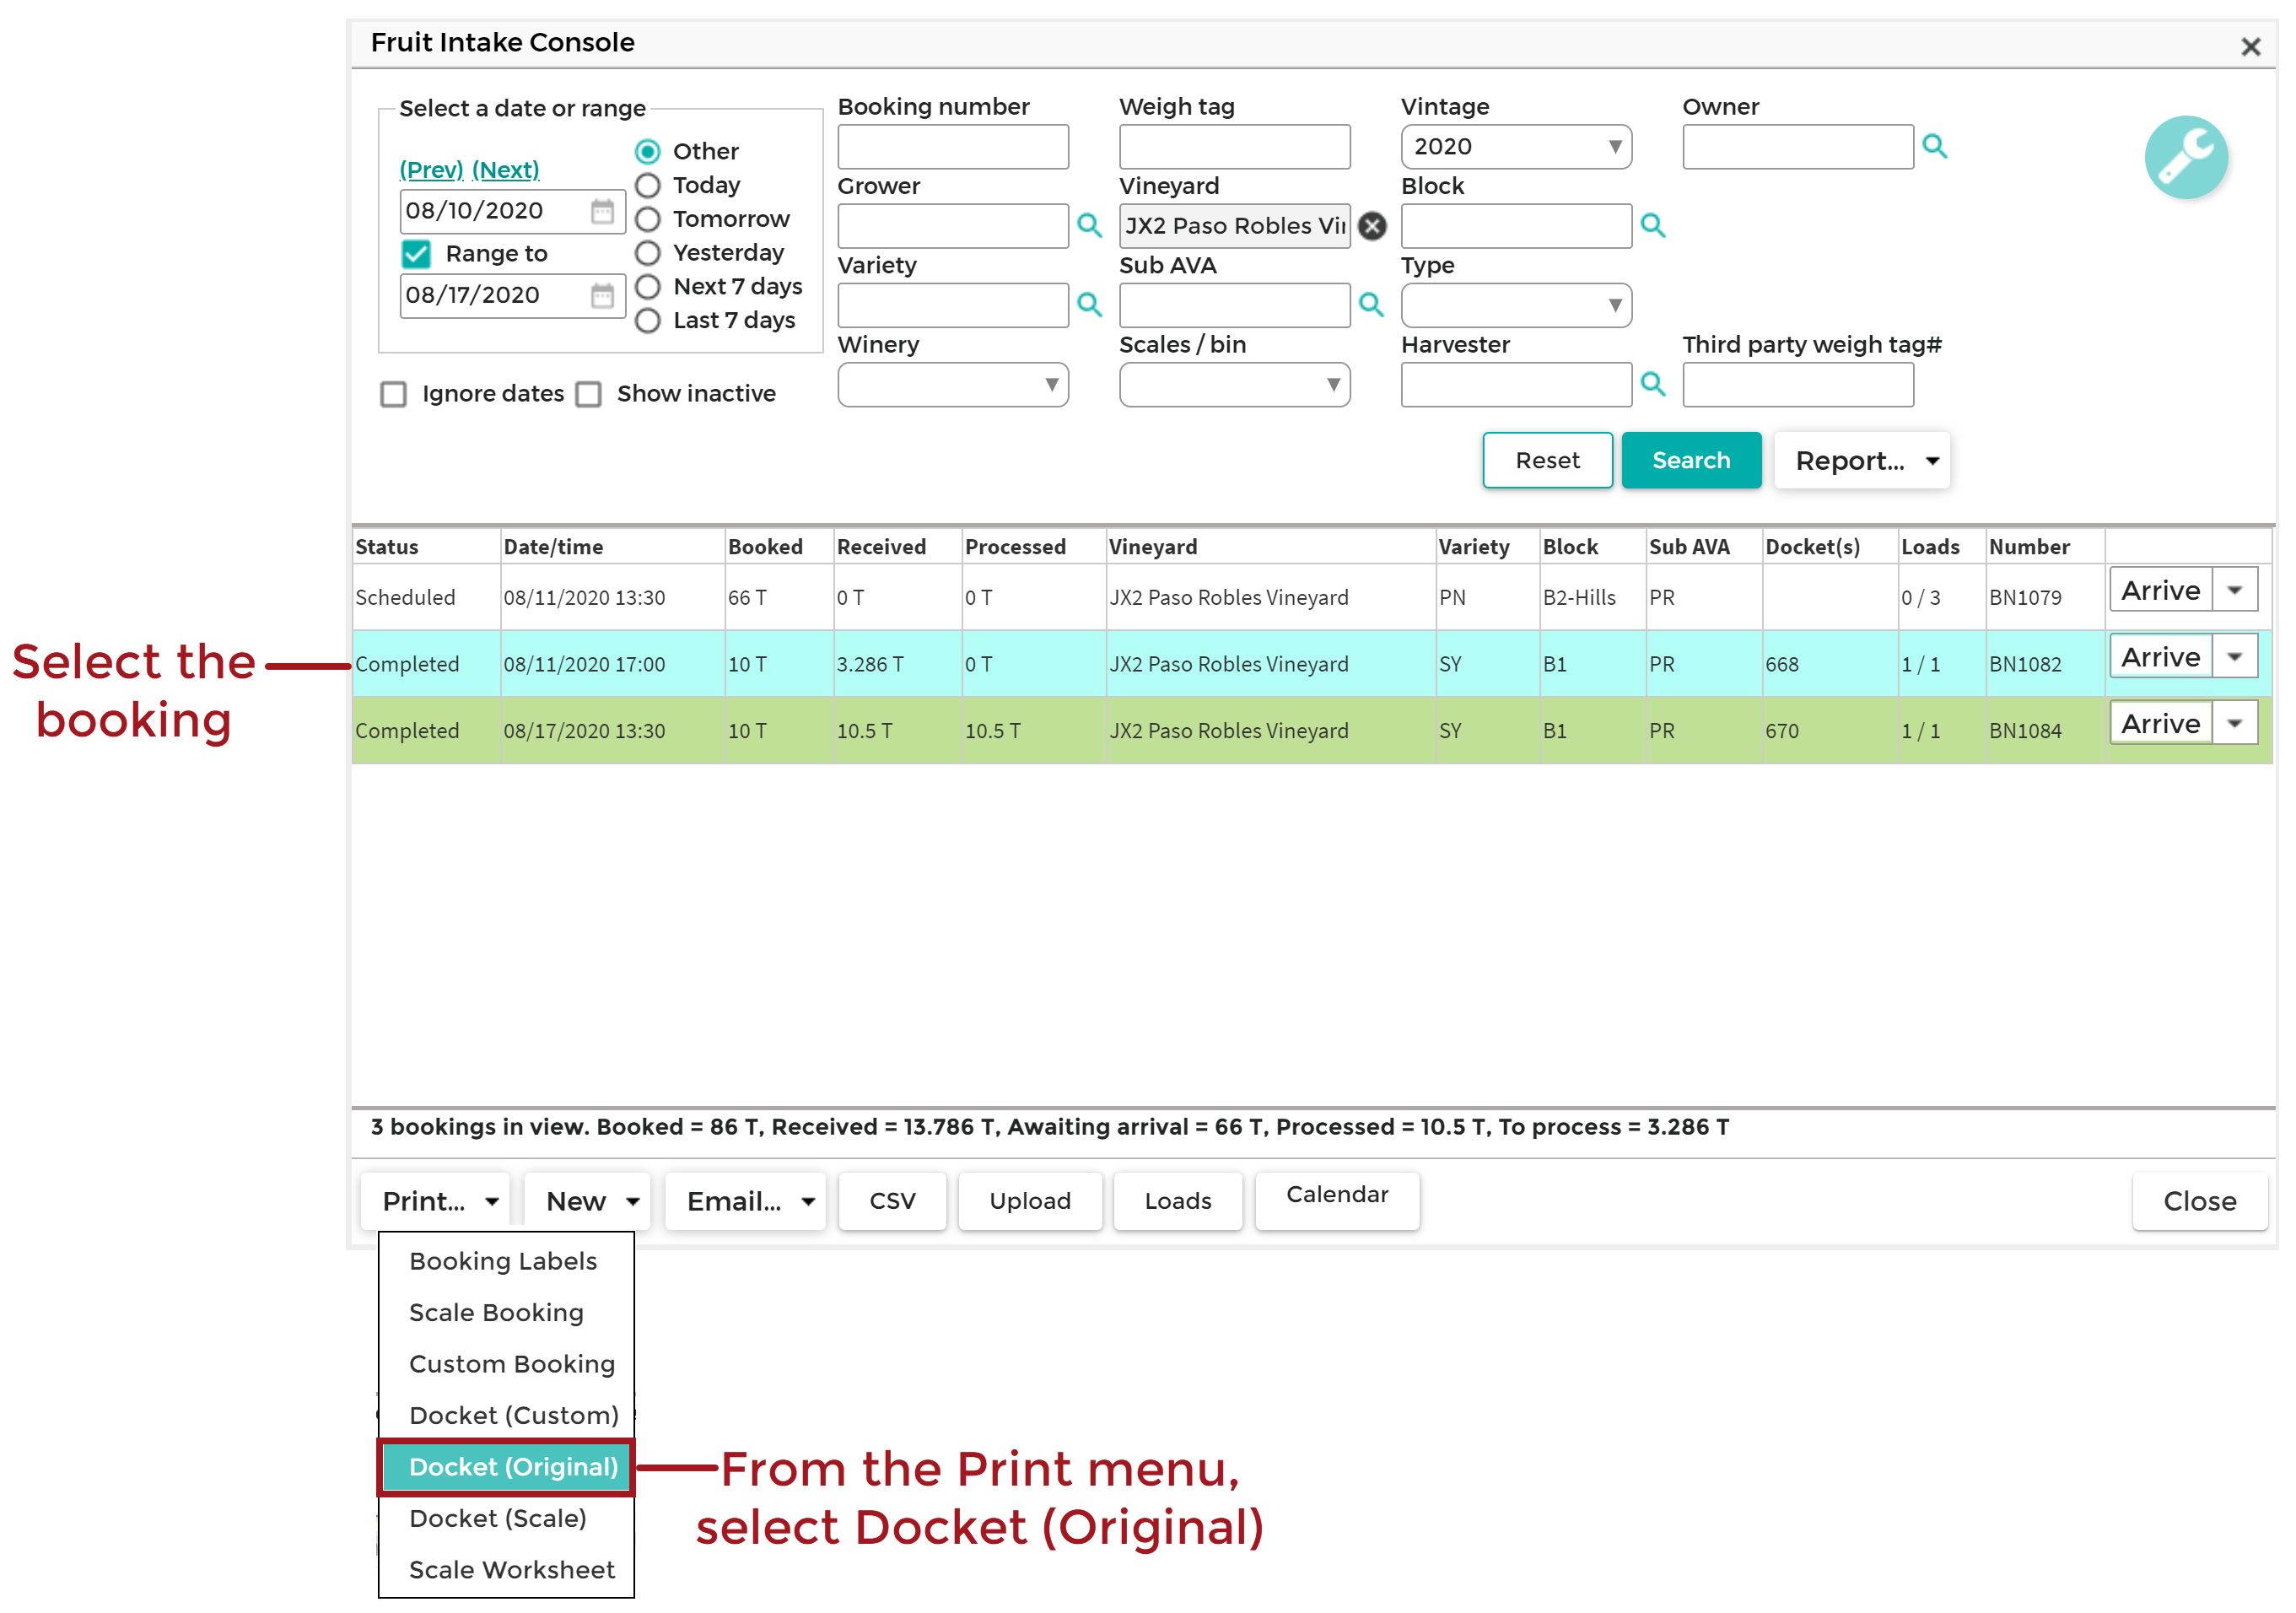Open calendar picker for 08/10/2020 date
This screenshot has width=2296, height=1613.
(x=602, y=211)
